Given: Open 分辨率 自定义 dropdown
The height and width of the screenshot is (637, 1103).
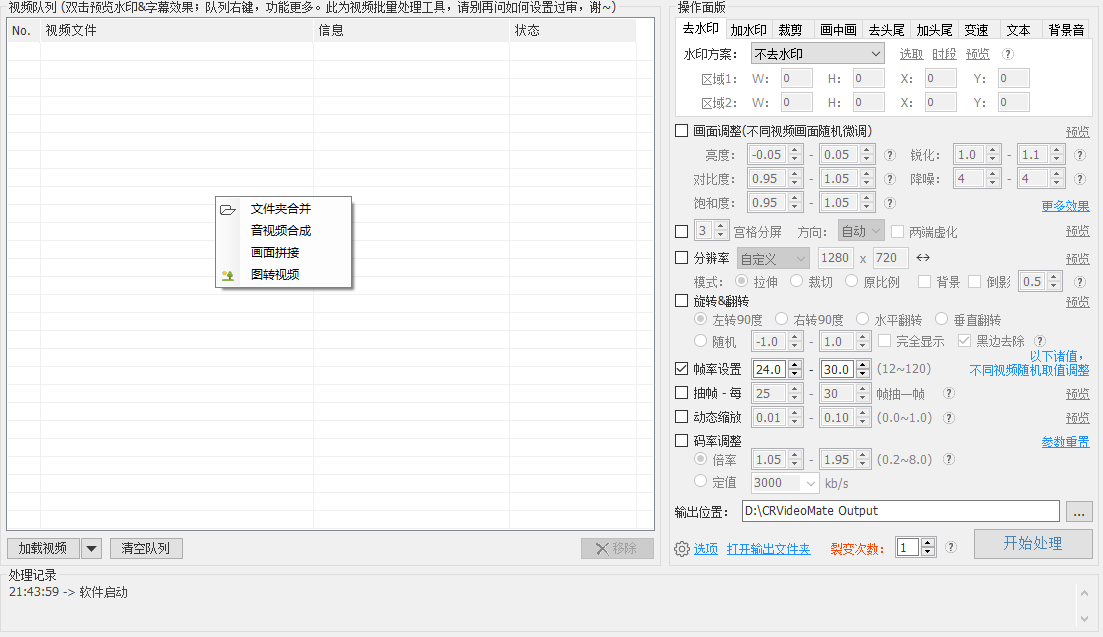Looking at the screenshot, I should click(x=773, y=259).
